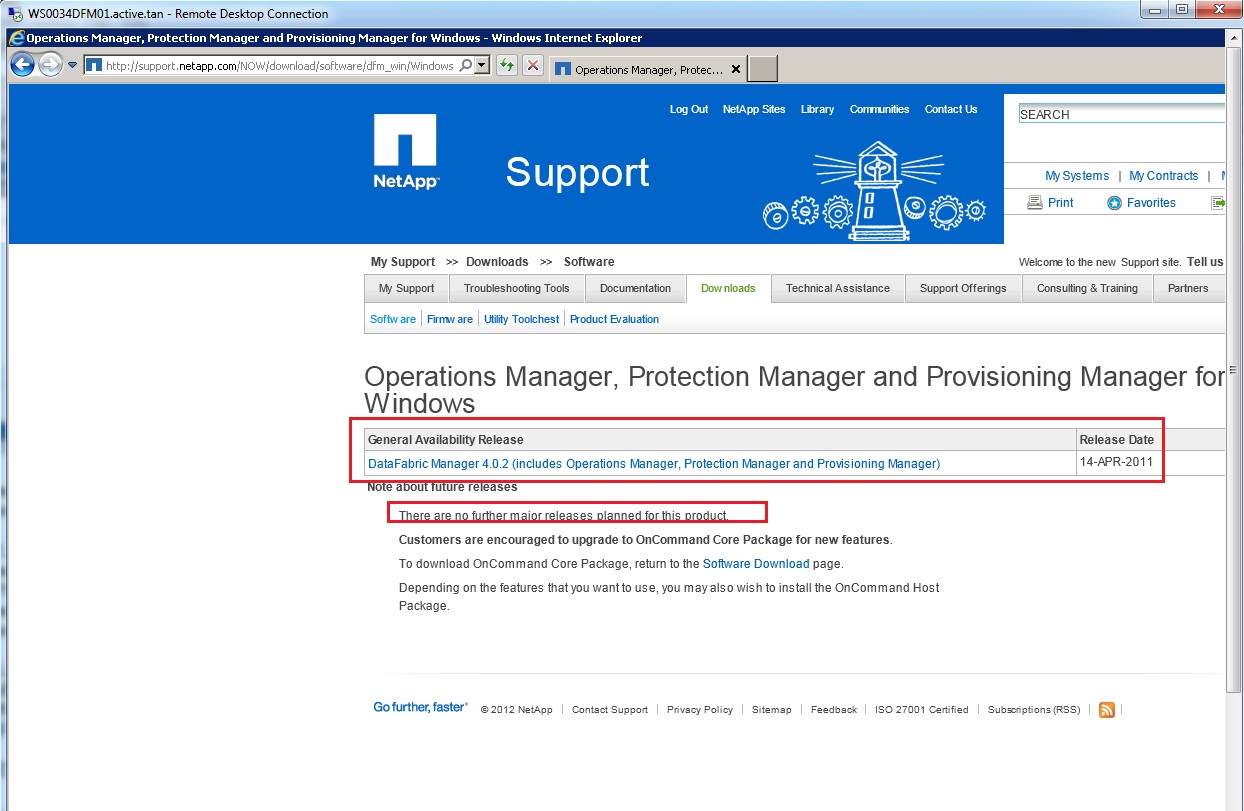Viewport: 1244px width, 811px height.
Task: Follow the Software Download link
Action: coord(755,565)
